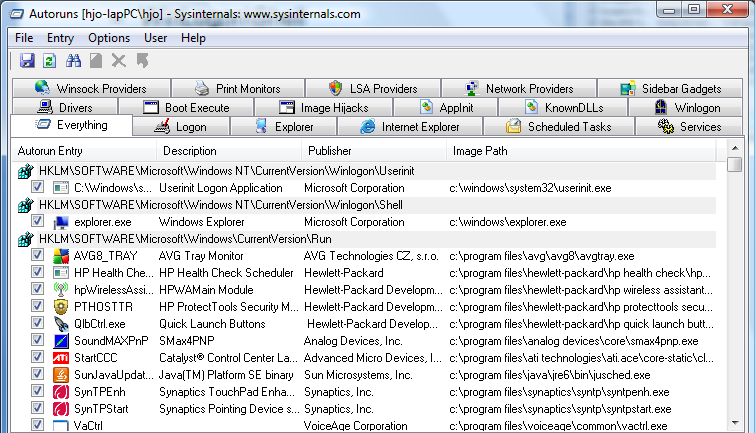Disable the SoundMAXPnP checkbox
Viewport: 755px width, 433px height.
(37, 340)
